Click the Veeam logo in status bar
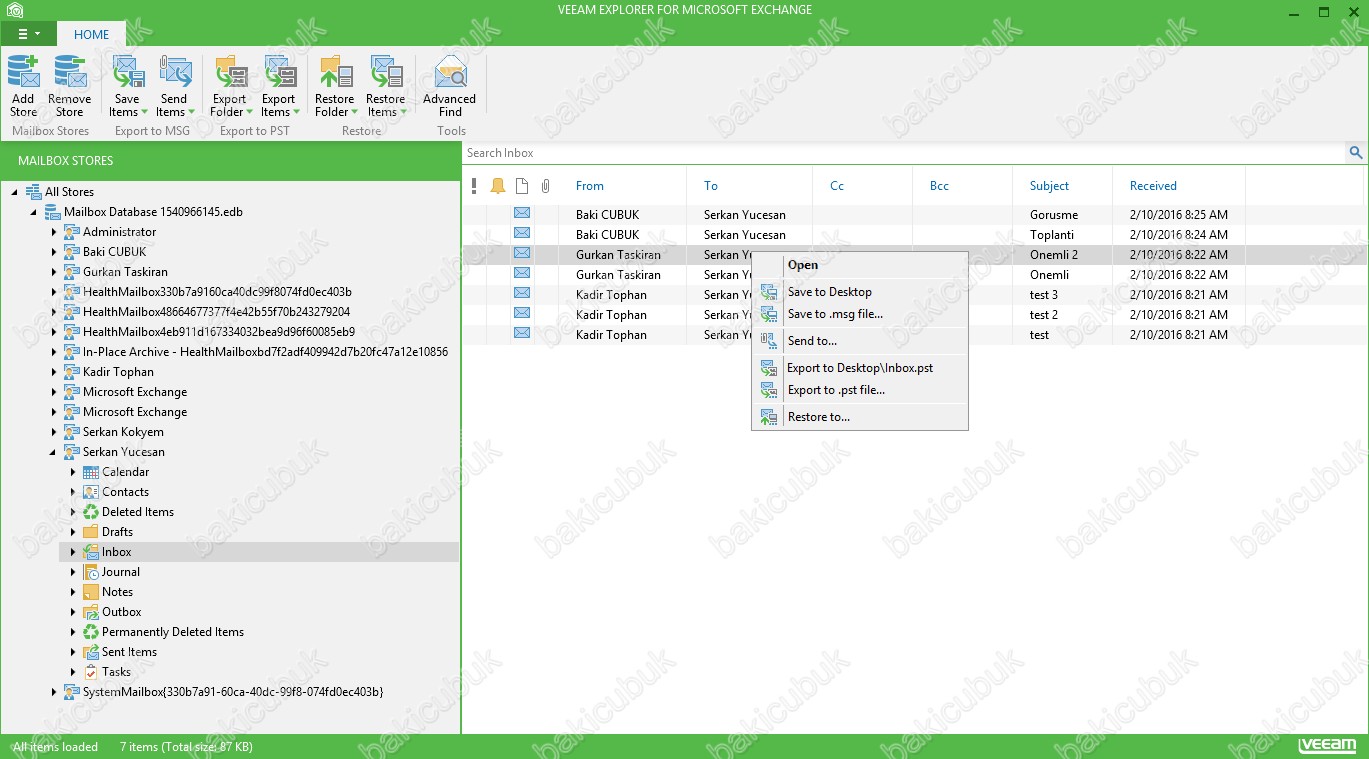 (x=1327, y=746)
